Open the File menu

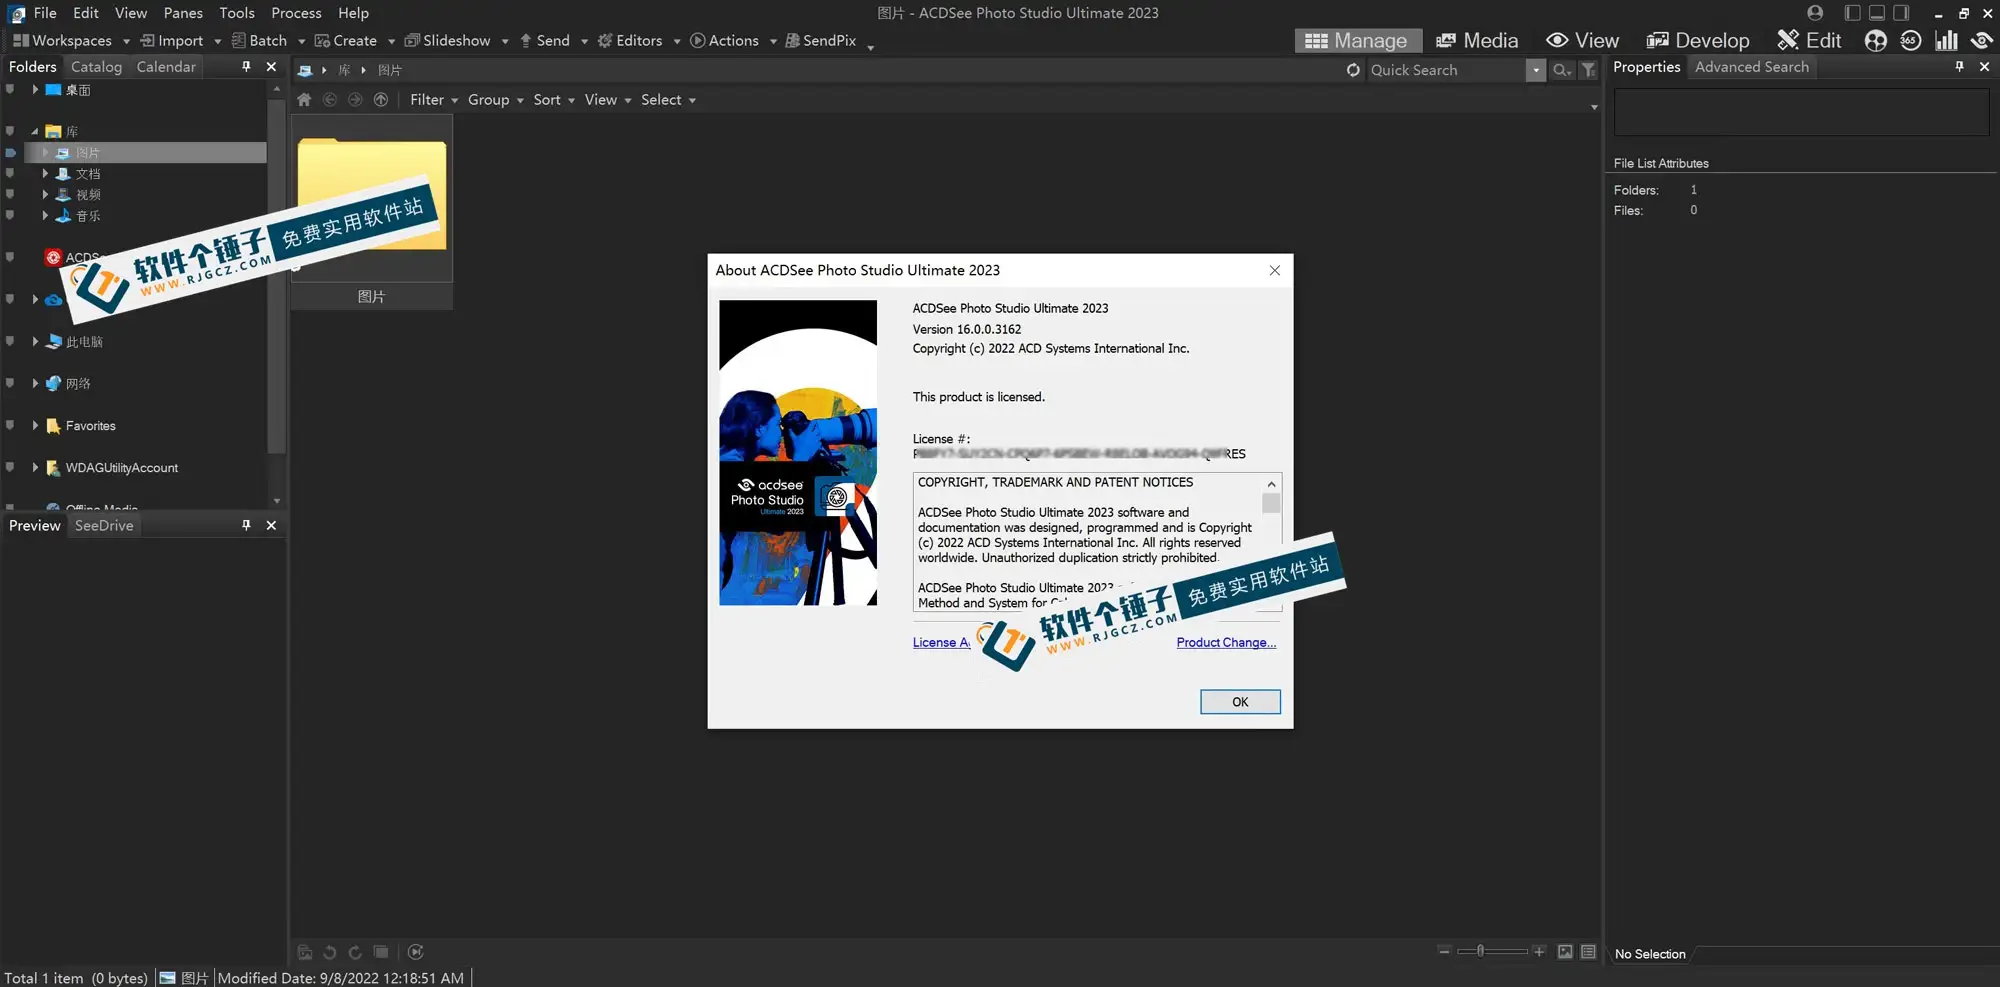pyautogui.click(x=45, y=13)
